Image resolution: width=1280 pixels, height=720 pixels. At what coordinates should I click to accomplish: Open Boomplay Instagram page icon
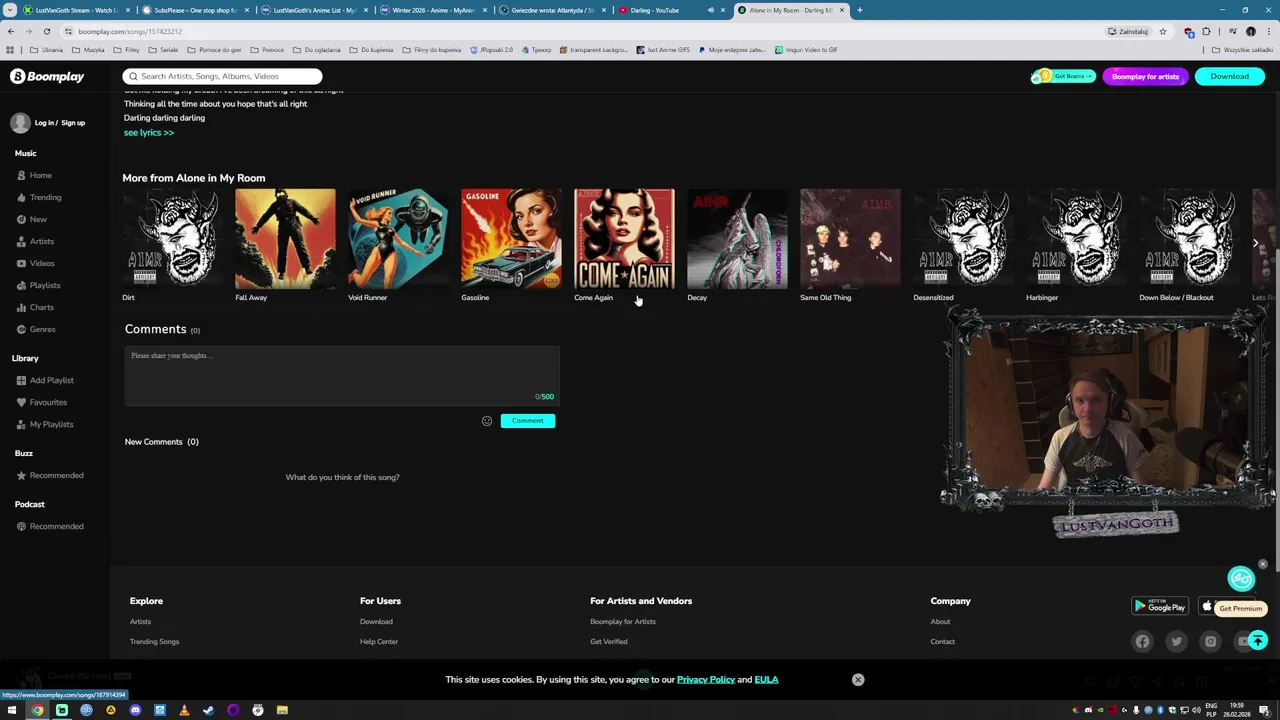coord(1210,642)
